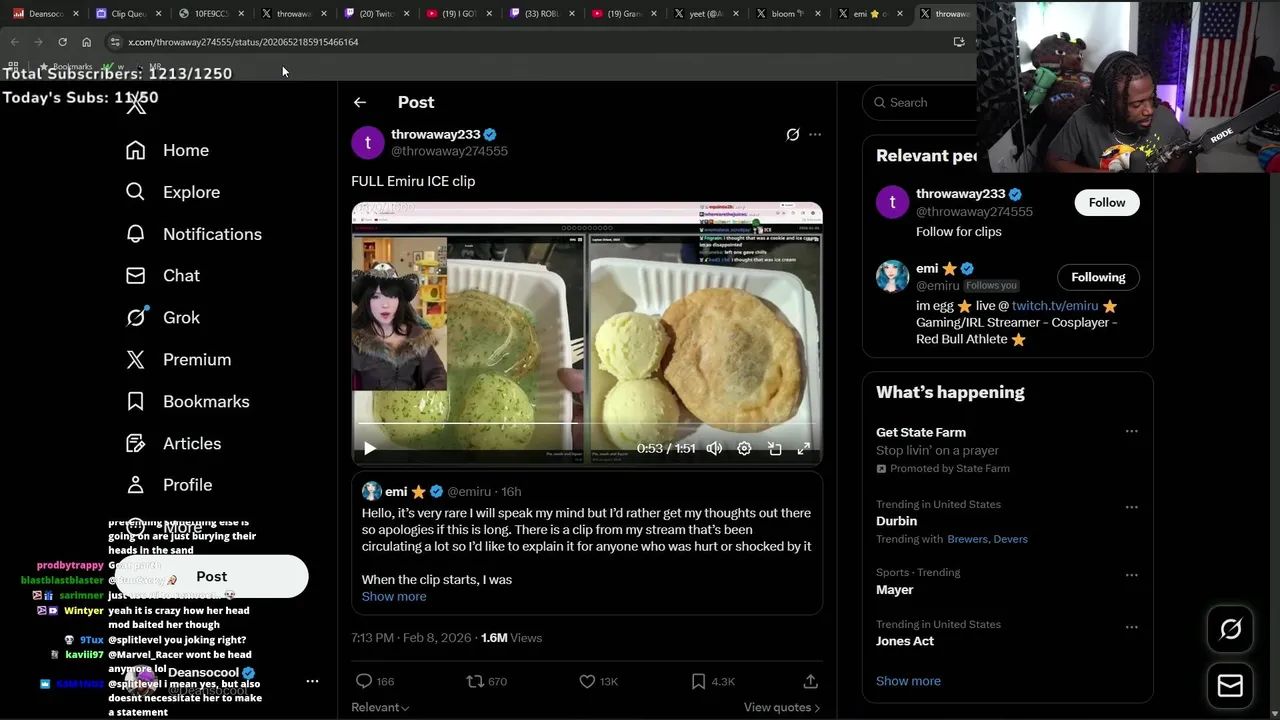Image resolution: width=1280 pixels, height=720 pixels.
Task: Open Deansocool account menu dots
Action: coord(312,681)
